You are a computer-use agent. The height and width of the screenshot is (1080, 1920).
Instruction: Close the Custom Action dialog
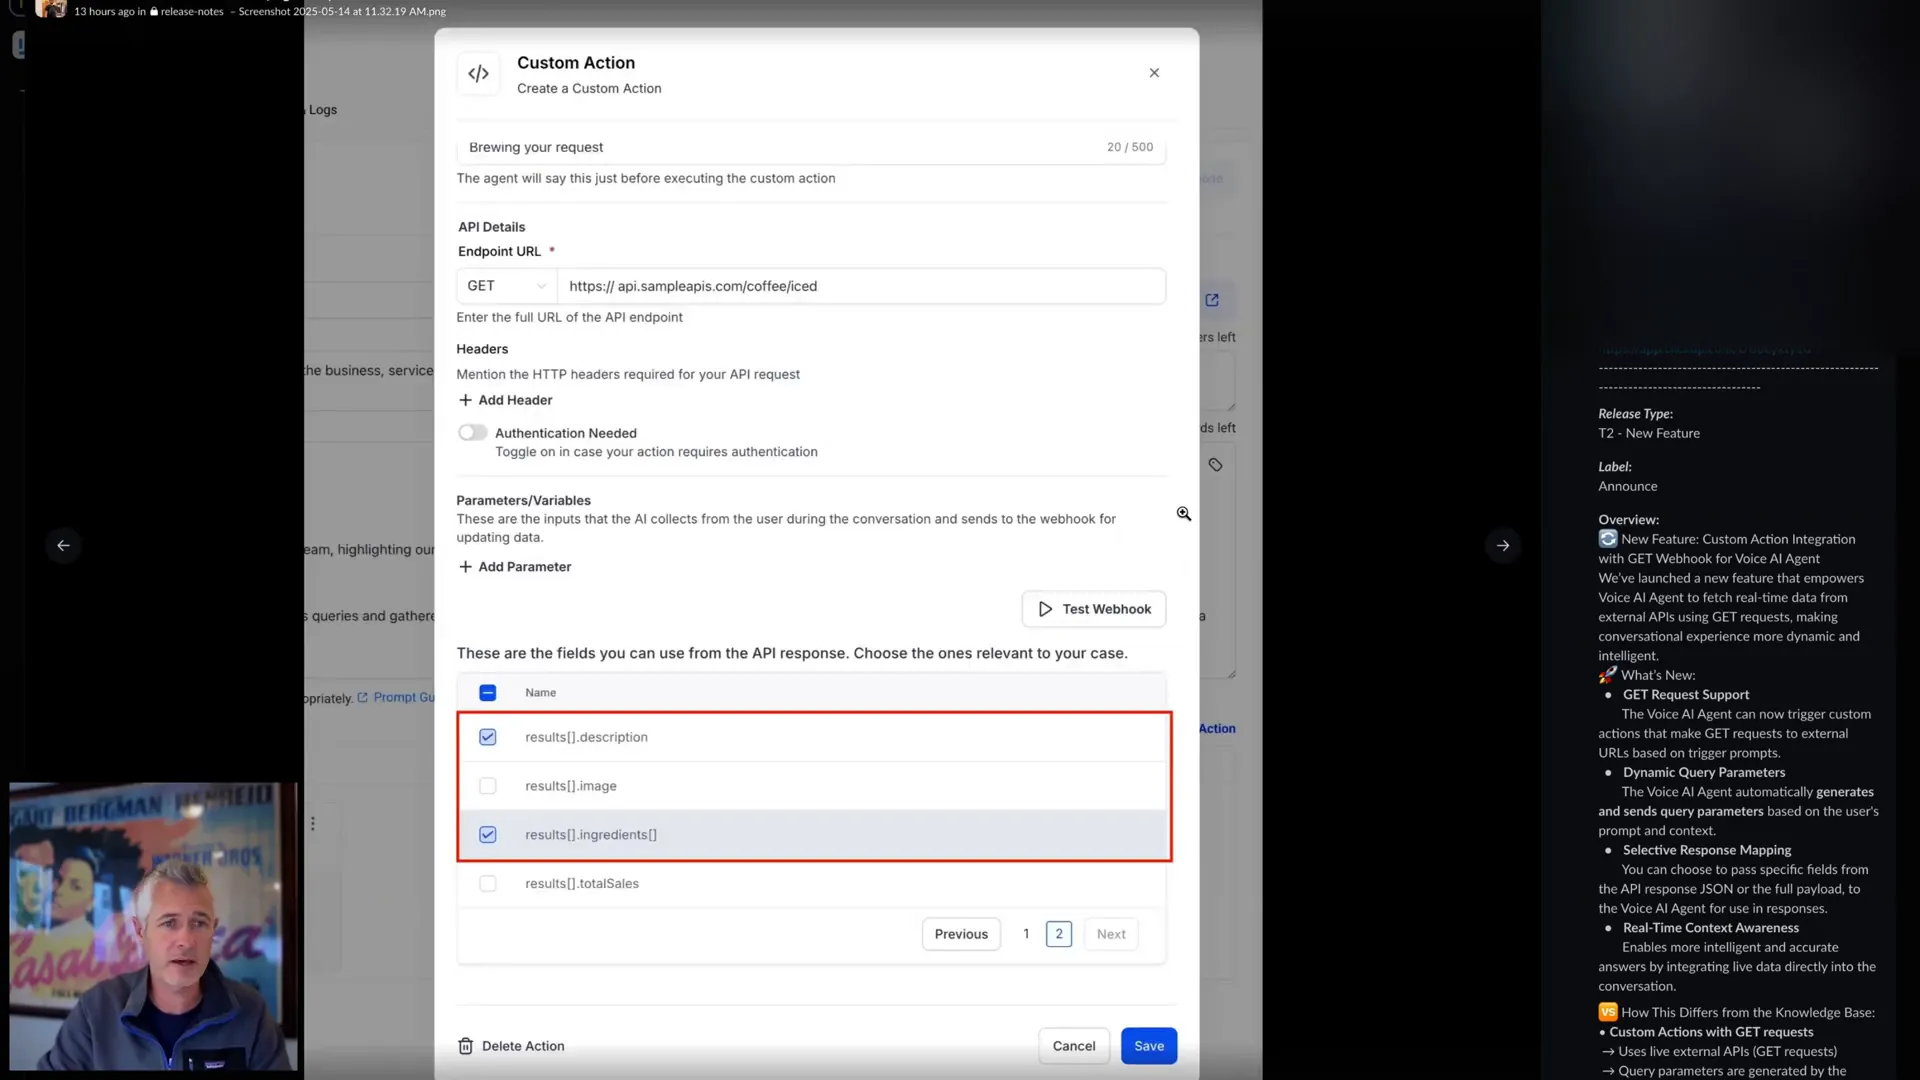[x=1154, y=73]
